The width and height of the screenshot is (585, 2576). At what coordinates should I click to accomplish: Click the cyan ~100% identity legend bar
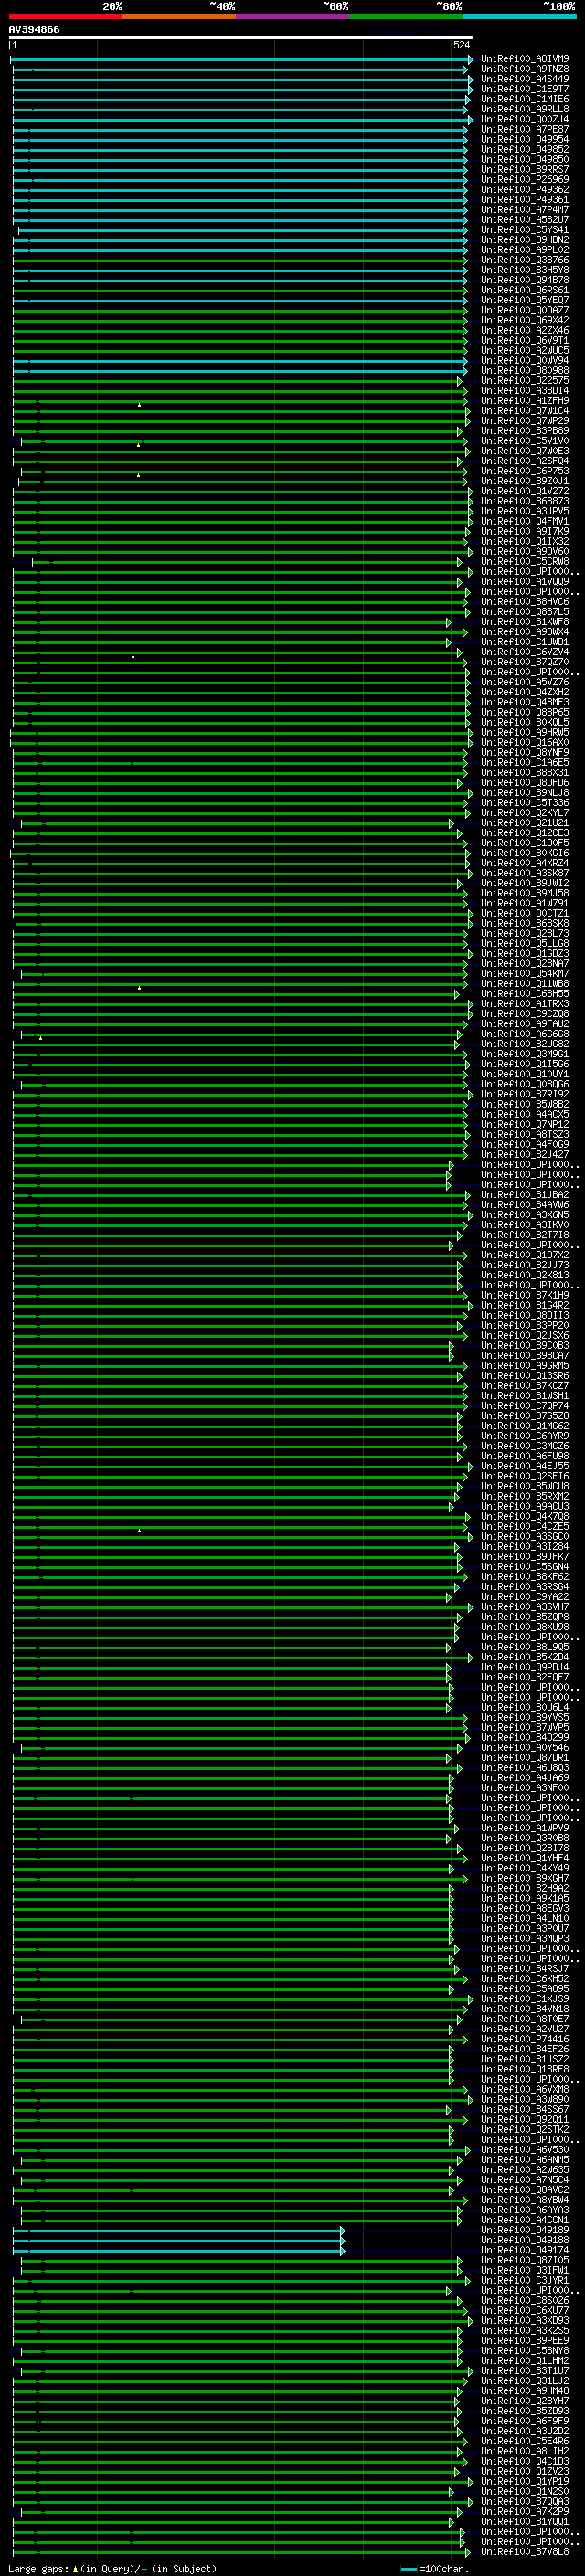coord(520,16)
